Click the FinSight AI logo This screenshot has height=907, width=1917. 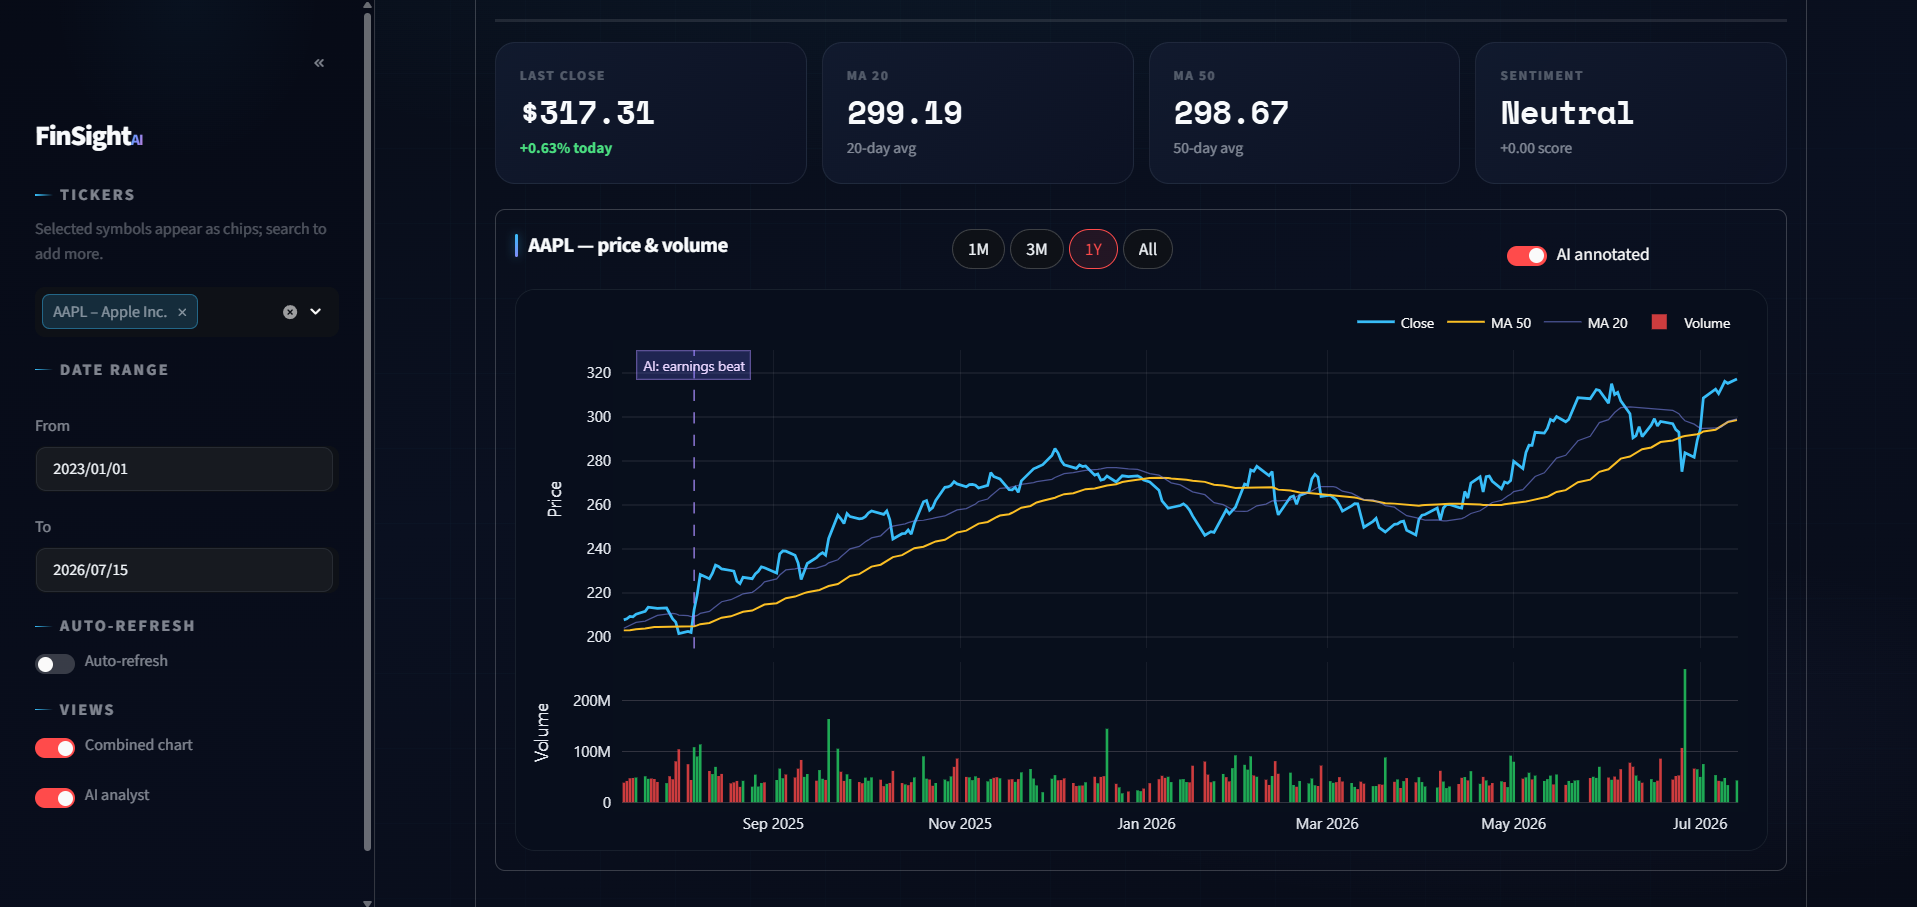(89, 136)
